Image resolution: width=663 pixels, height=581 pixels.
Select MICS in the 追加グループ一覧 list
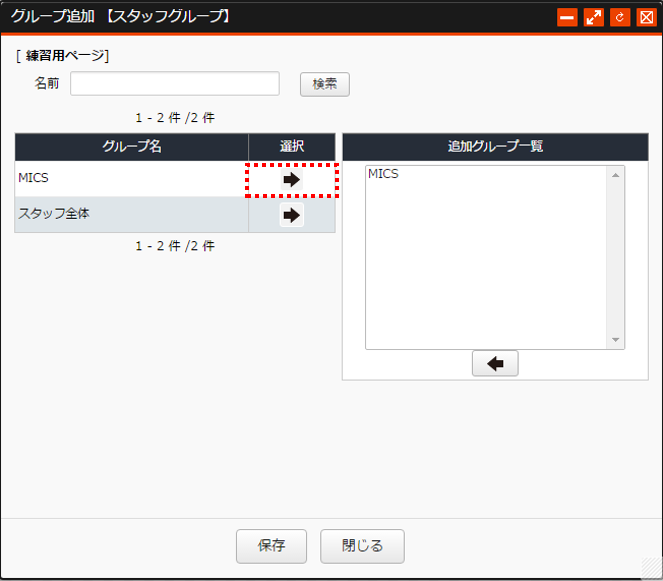click(x=383, y=174)
